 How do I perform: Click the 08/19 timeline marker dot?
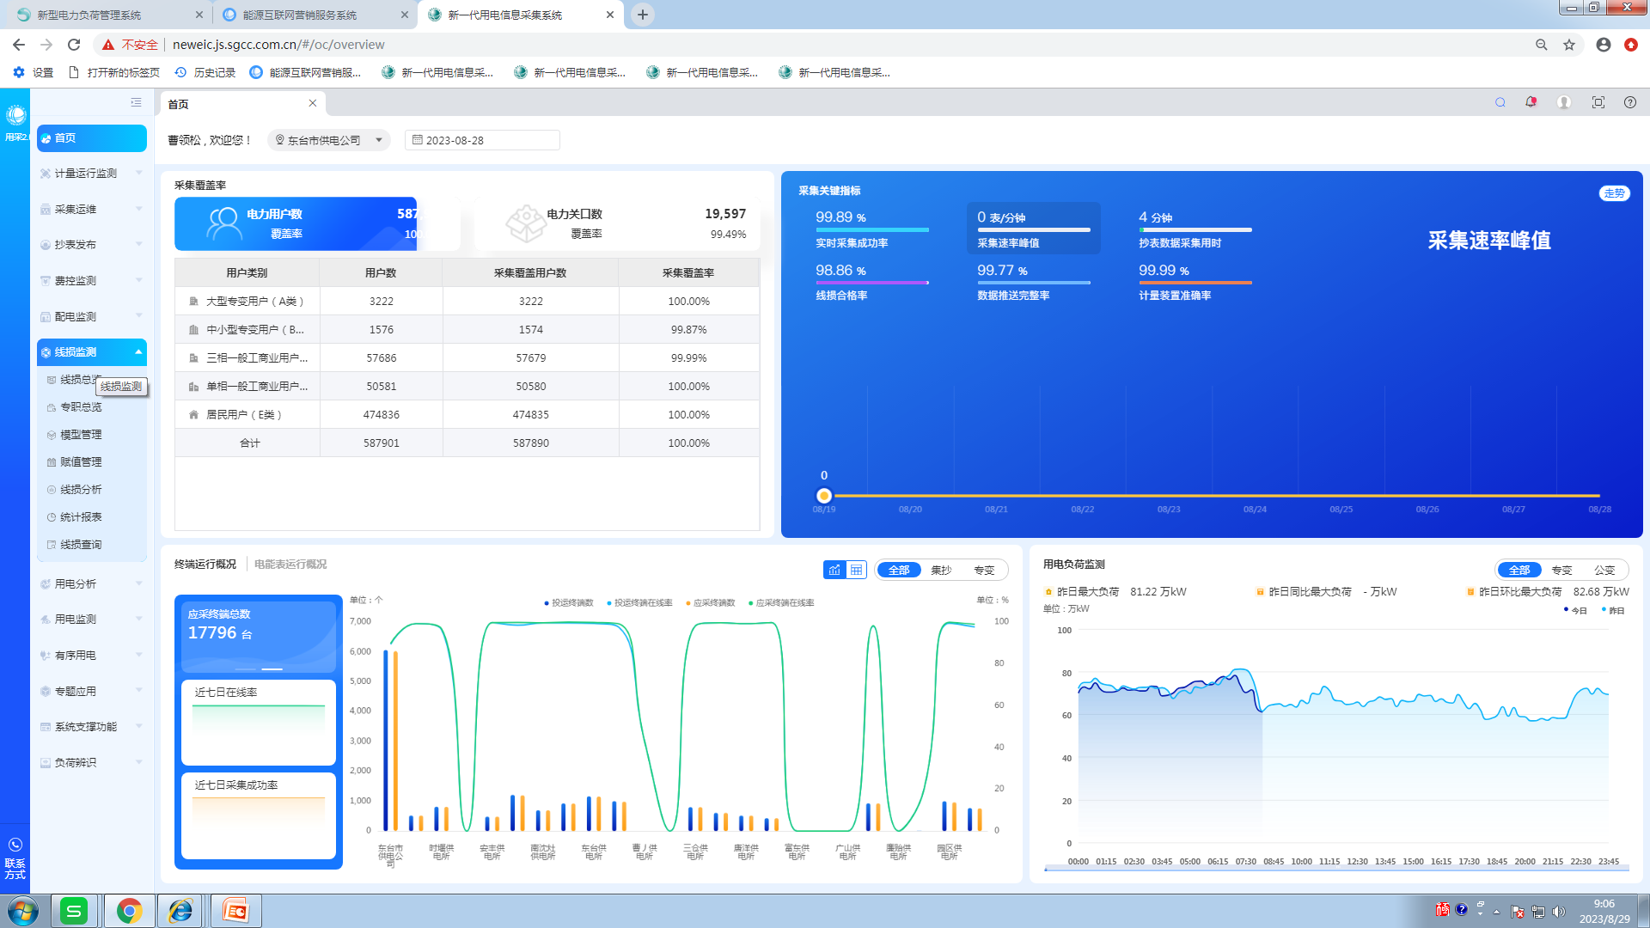(x=824, y=496)
